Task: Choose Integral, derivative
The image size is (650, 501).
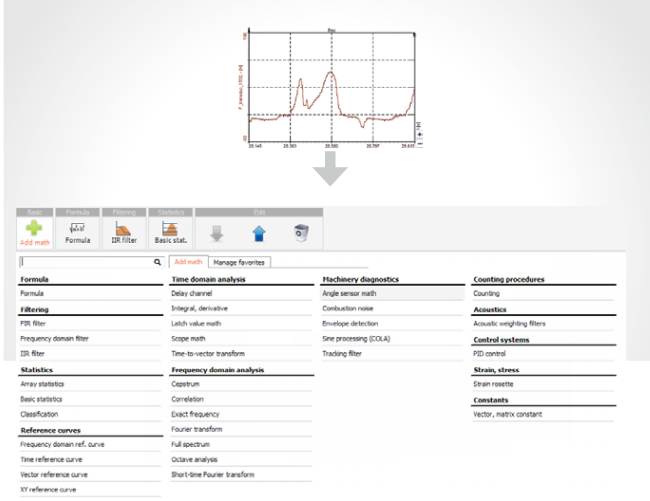Action: (241, 308)
